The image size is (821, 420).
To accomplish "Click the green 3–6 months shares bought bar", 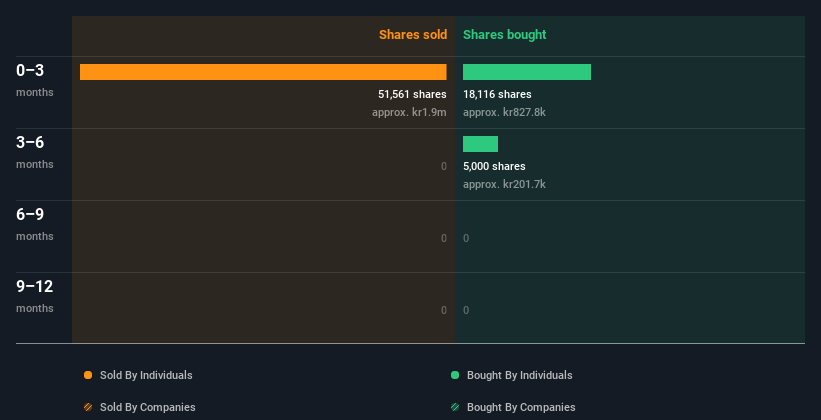I will click(x=480, y=143).
